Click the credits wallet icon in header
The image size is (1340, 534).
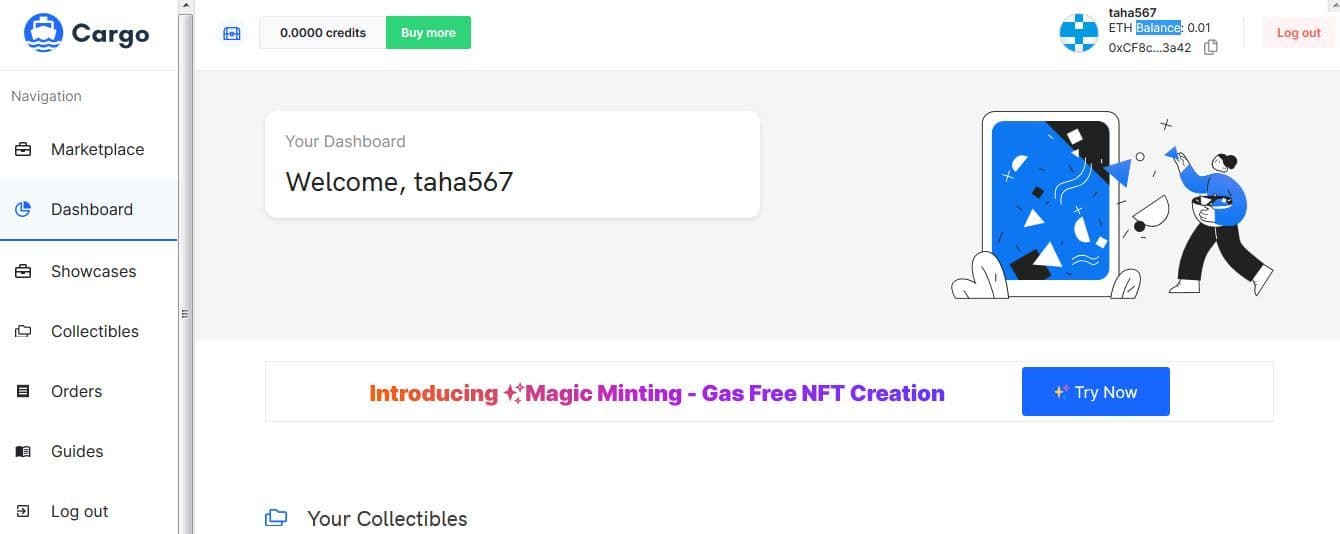click(x=232, y=33)
